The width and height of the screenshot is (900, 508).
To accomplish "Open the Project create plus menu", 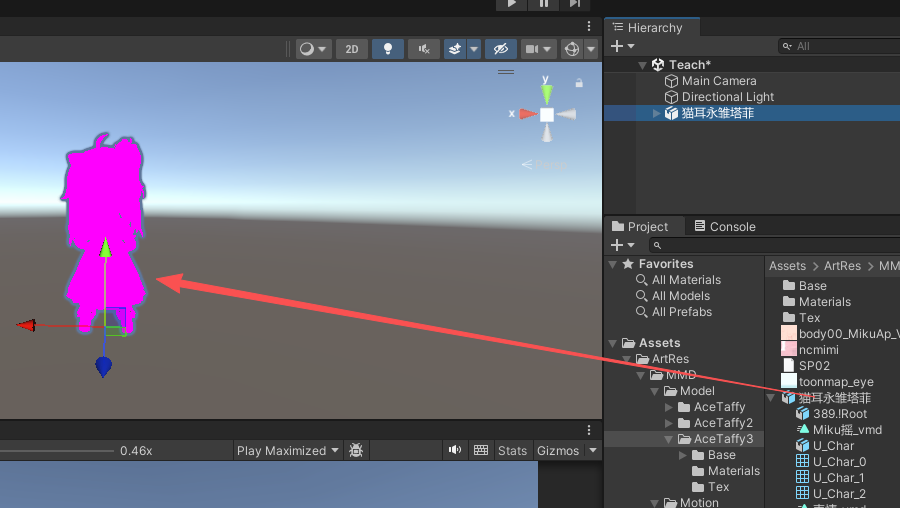I will (622, 245).
